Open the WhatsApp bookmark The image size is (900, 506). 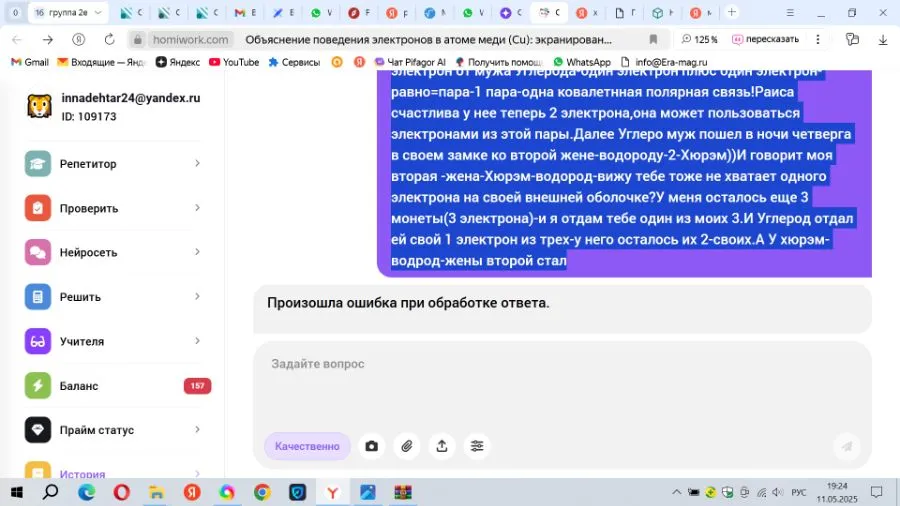tap(582, 62)
